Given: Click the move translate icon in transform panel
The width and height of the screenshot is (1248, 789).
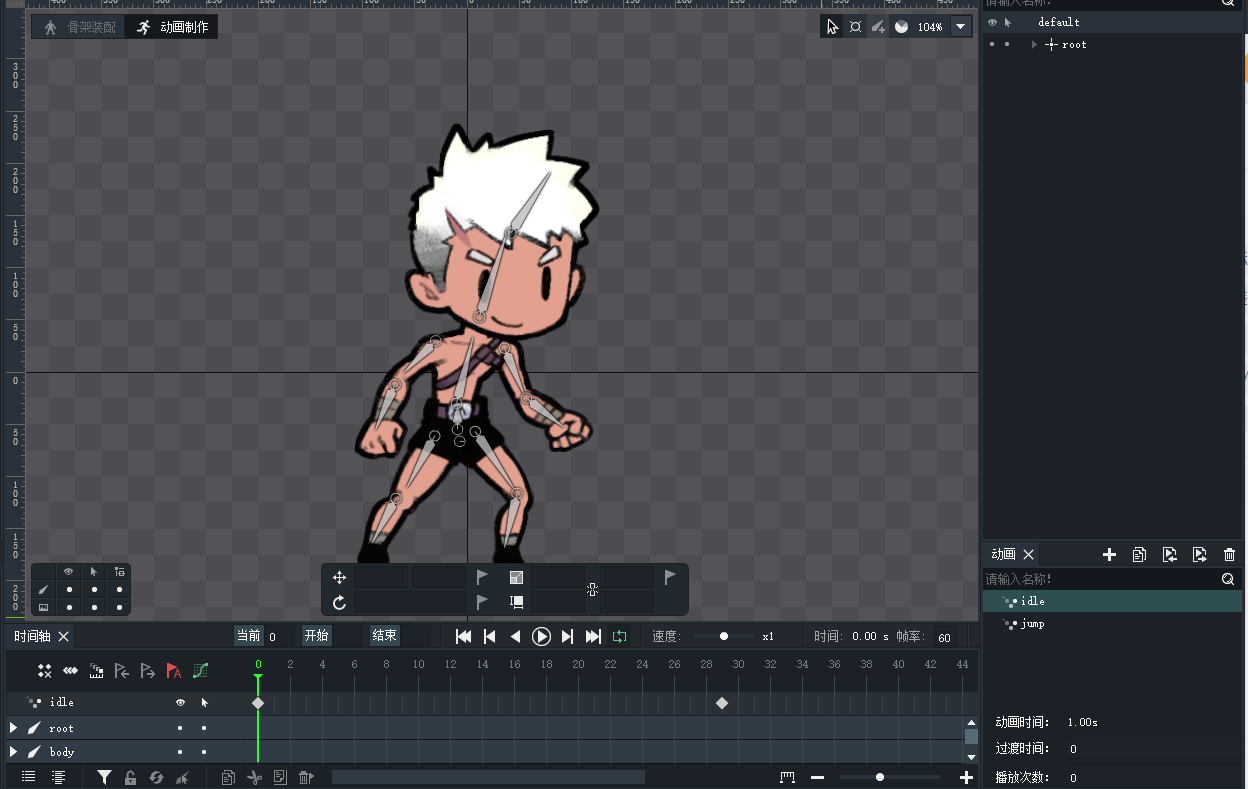Looking at the screenshot, I should point(339,578).
